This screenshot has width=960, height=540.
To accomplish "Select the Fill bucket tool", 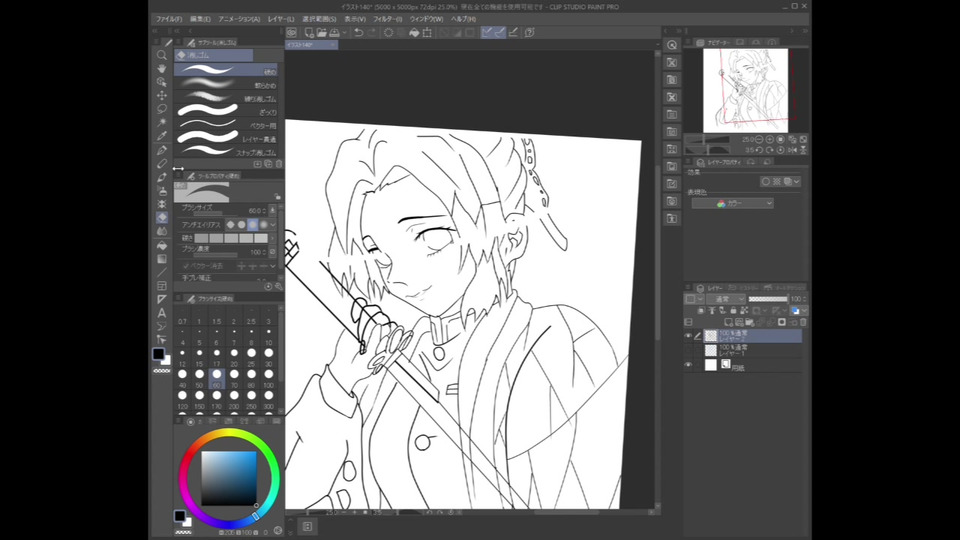I will (162, 245).
